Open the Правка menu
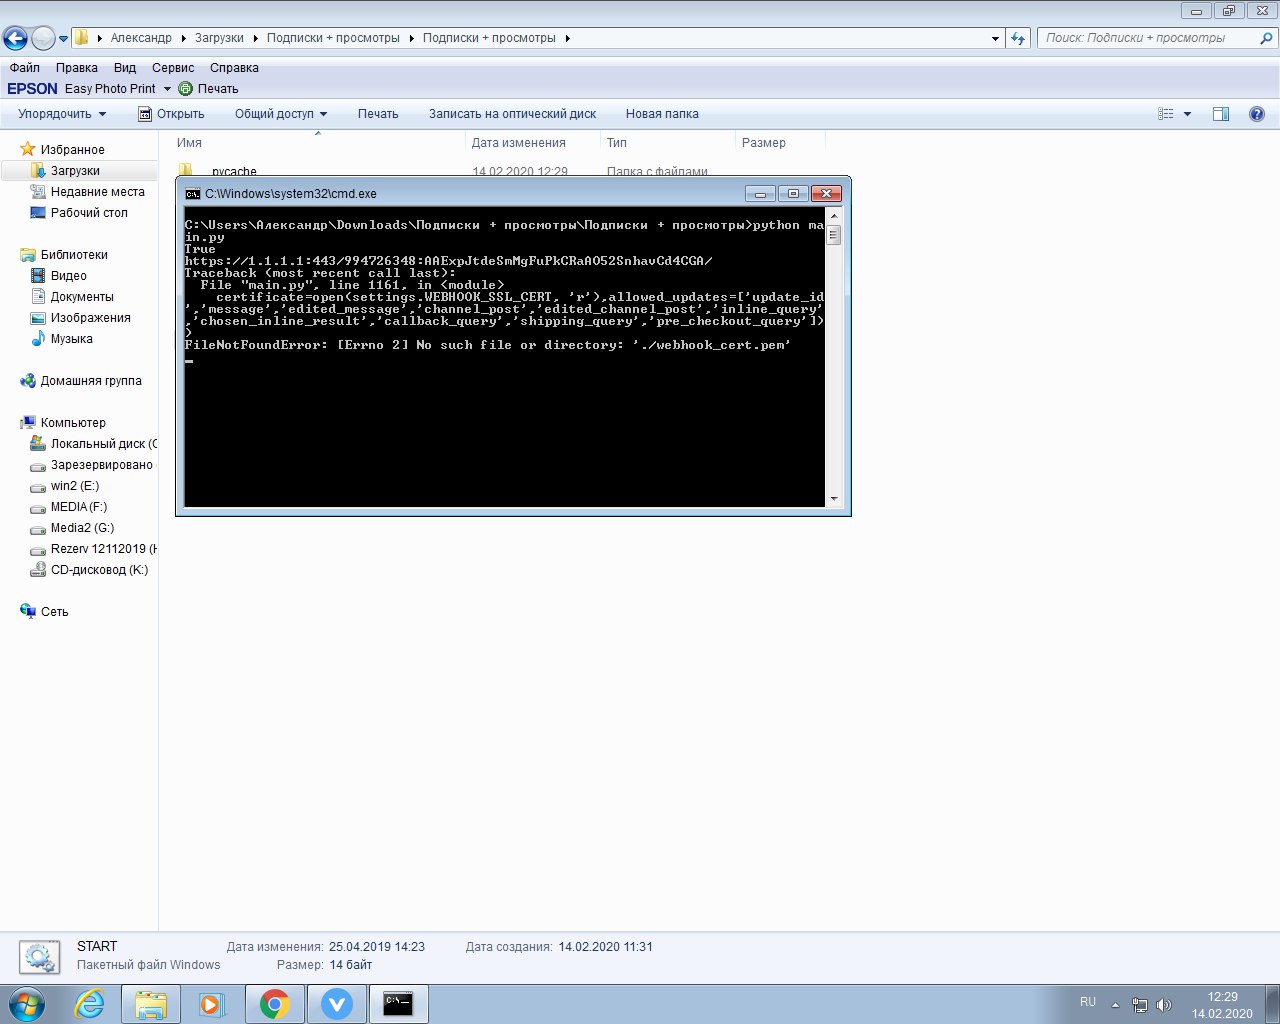This screenshot has width=1280, height=1024. click(77, 68)
